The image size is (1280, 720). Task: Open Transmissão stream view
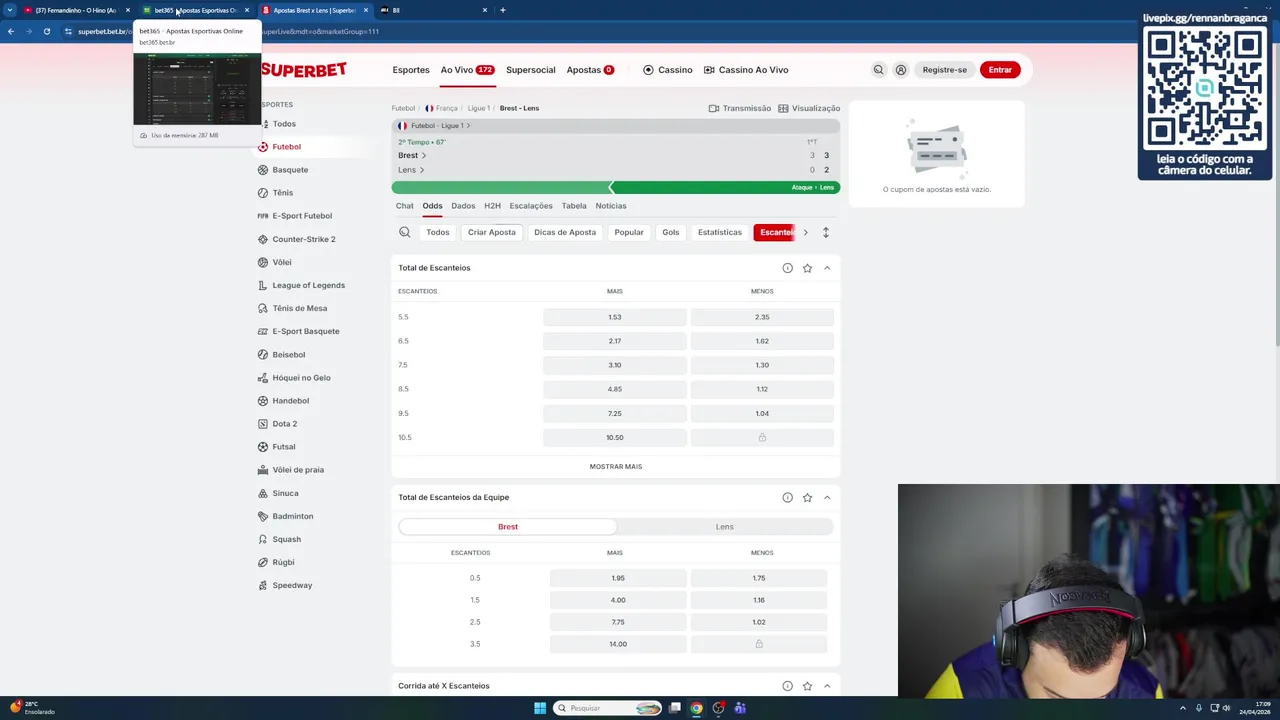tap(740, 108)
